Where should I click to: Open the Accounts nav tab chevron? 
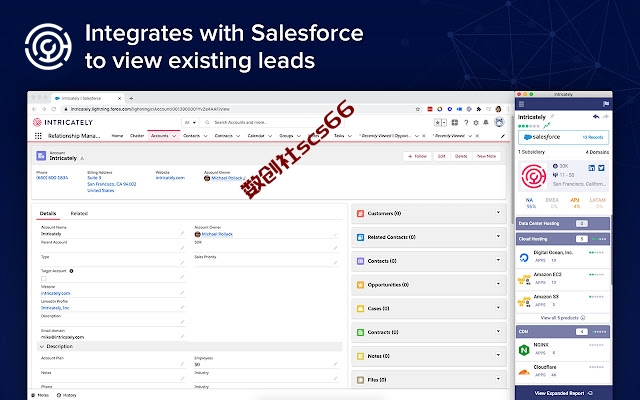tap(174, 136)
